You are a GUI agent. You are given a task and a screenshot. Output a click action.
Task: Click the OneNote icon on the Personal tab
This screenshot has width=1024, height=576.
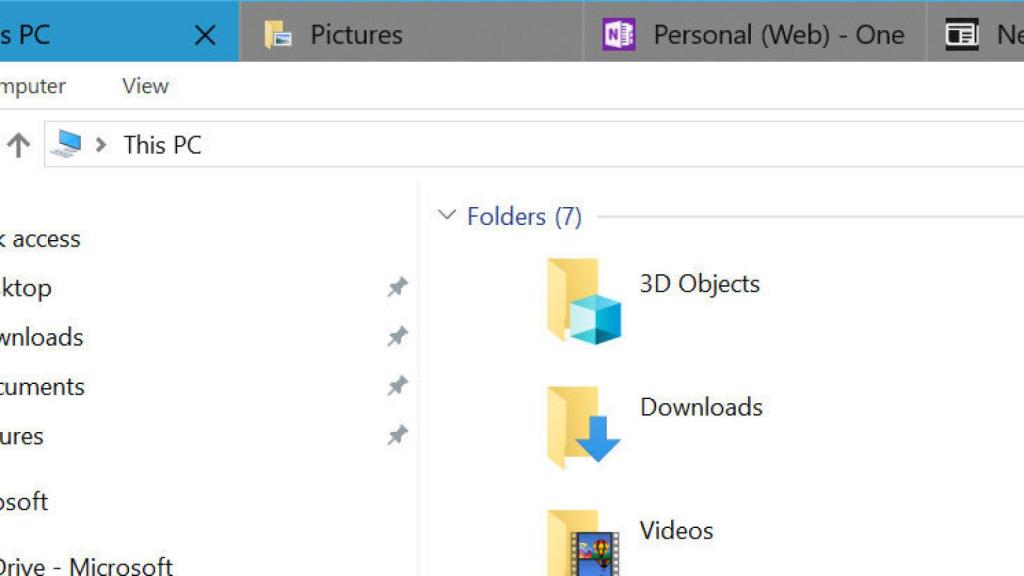[x=617, y=33]
